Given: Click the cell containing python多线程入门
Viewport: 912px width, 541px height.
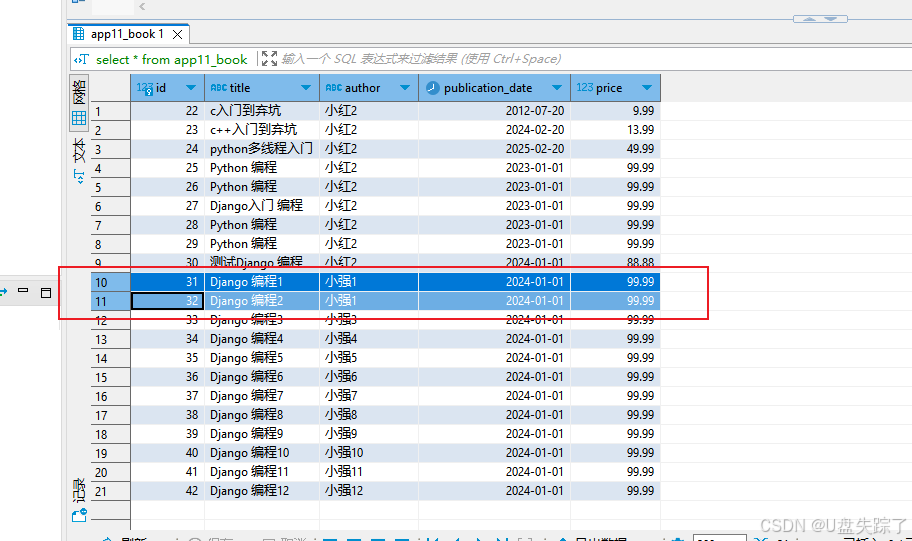Looking at the screenshot, I should coord(261,149).
